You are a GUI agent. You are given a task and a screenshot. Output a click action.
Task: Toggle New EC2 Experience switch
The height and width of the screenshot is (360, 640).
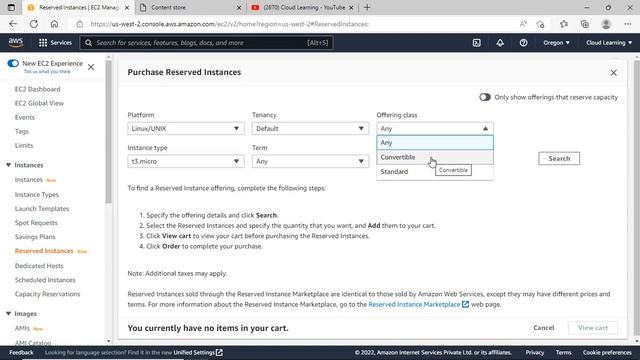coord(13,63)
